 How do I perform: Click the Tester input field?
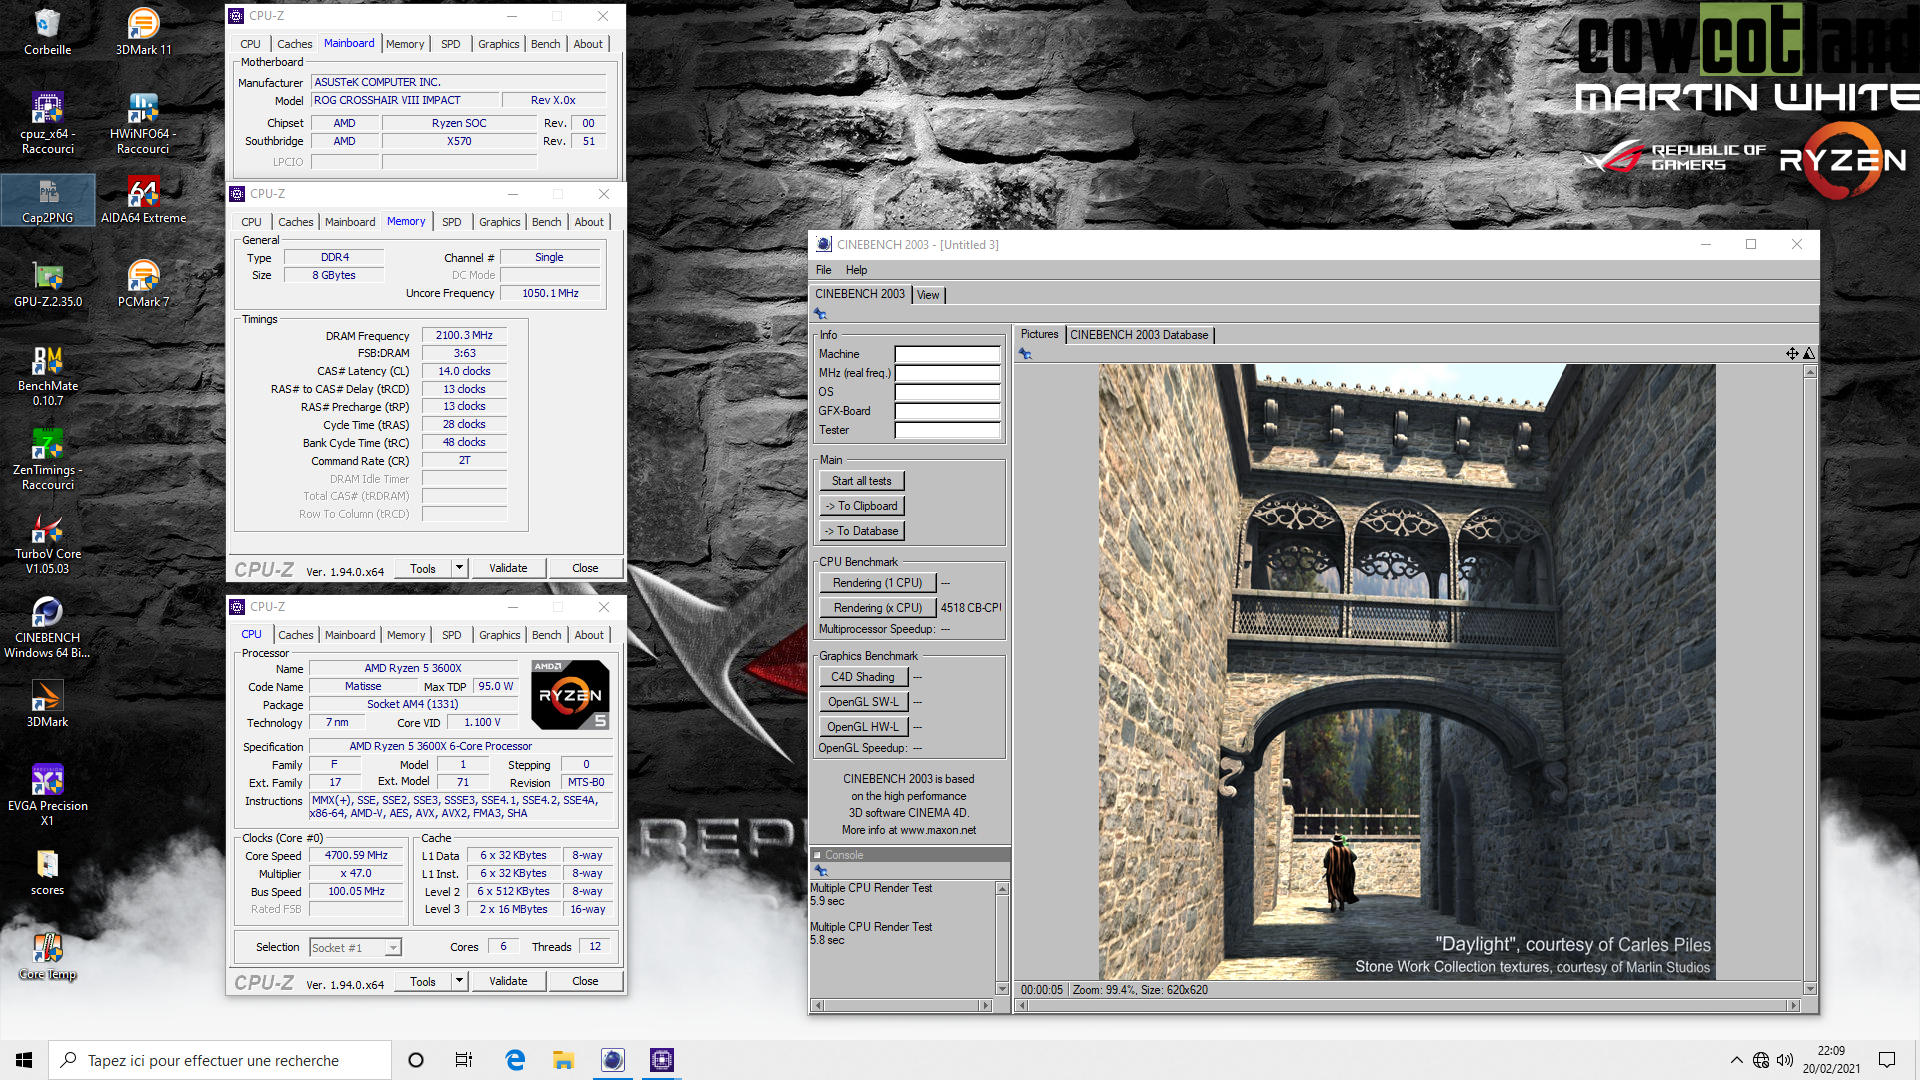click(x=947, y=430)
